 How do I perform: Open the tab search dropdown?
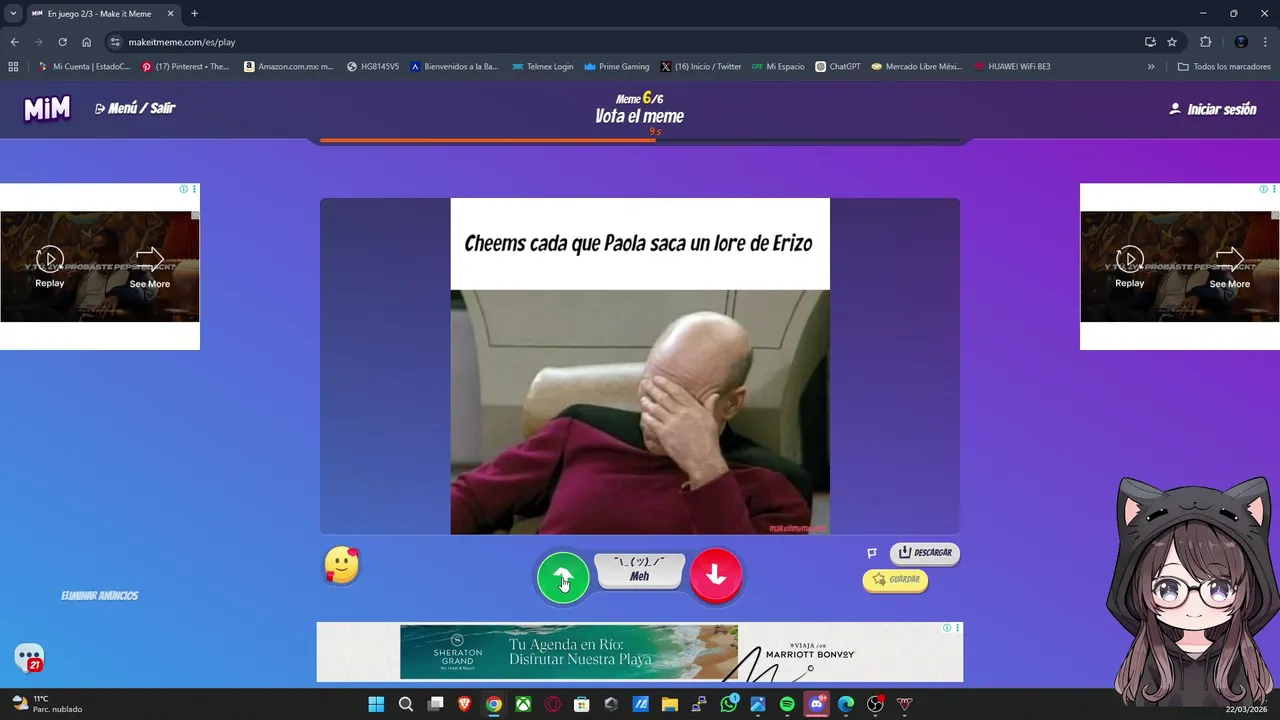(13, 13)
